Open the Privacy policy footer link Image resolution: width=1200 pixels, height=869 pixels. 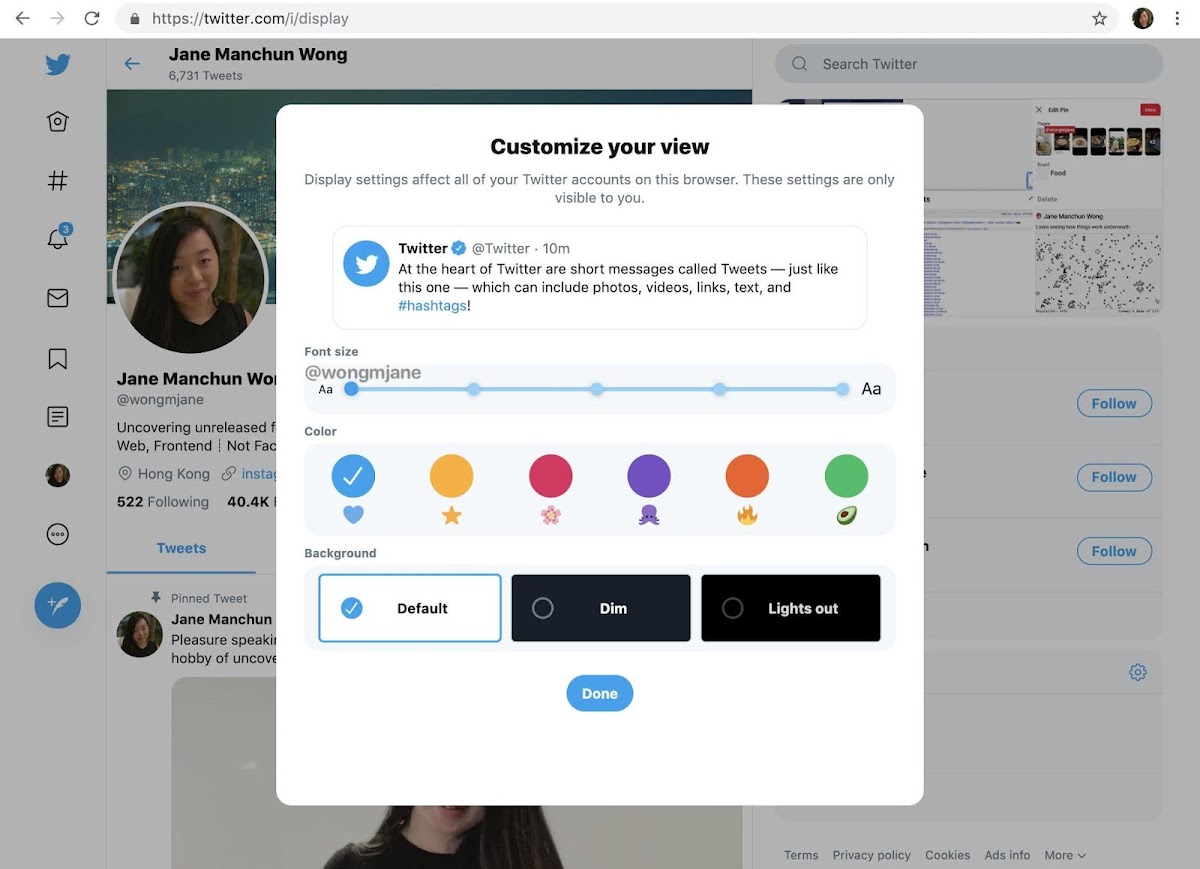872,855
